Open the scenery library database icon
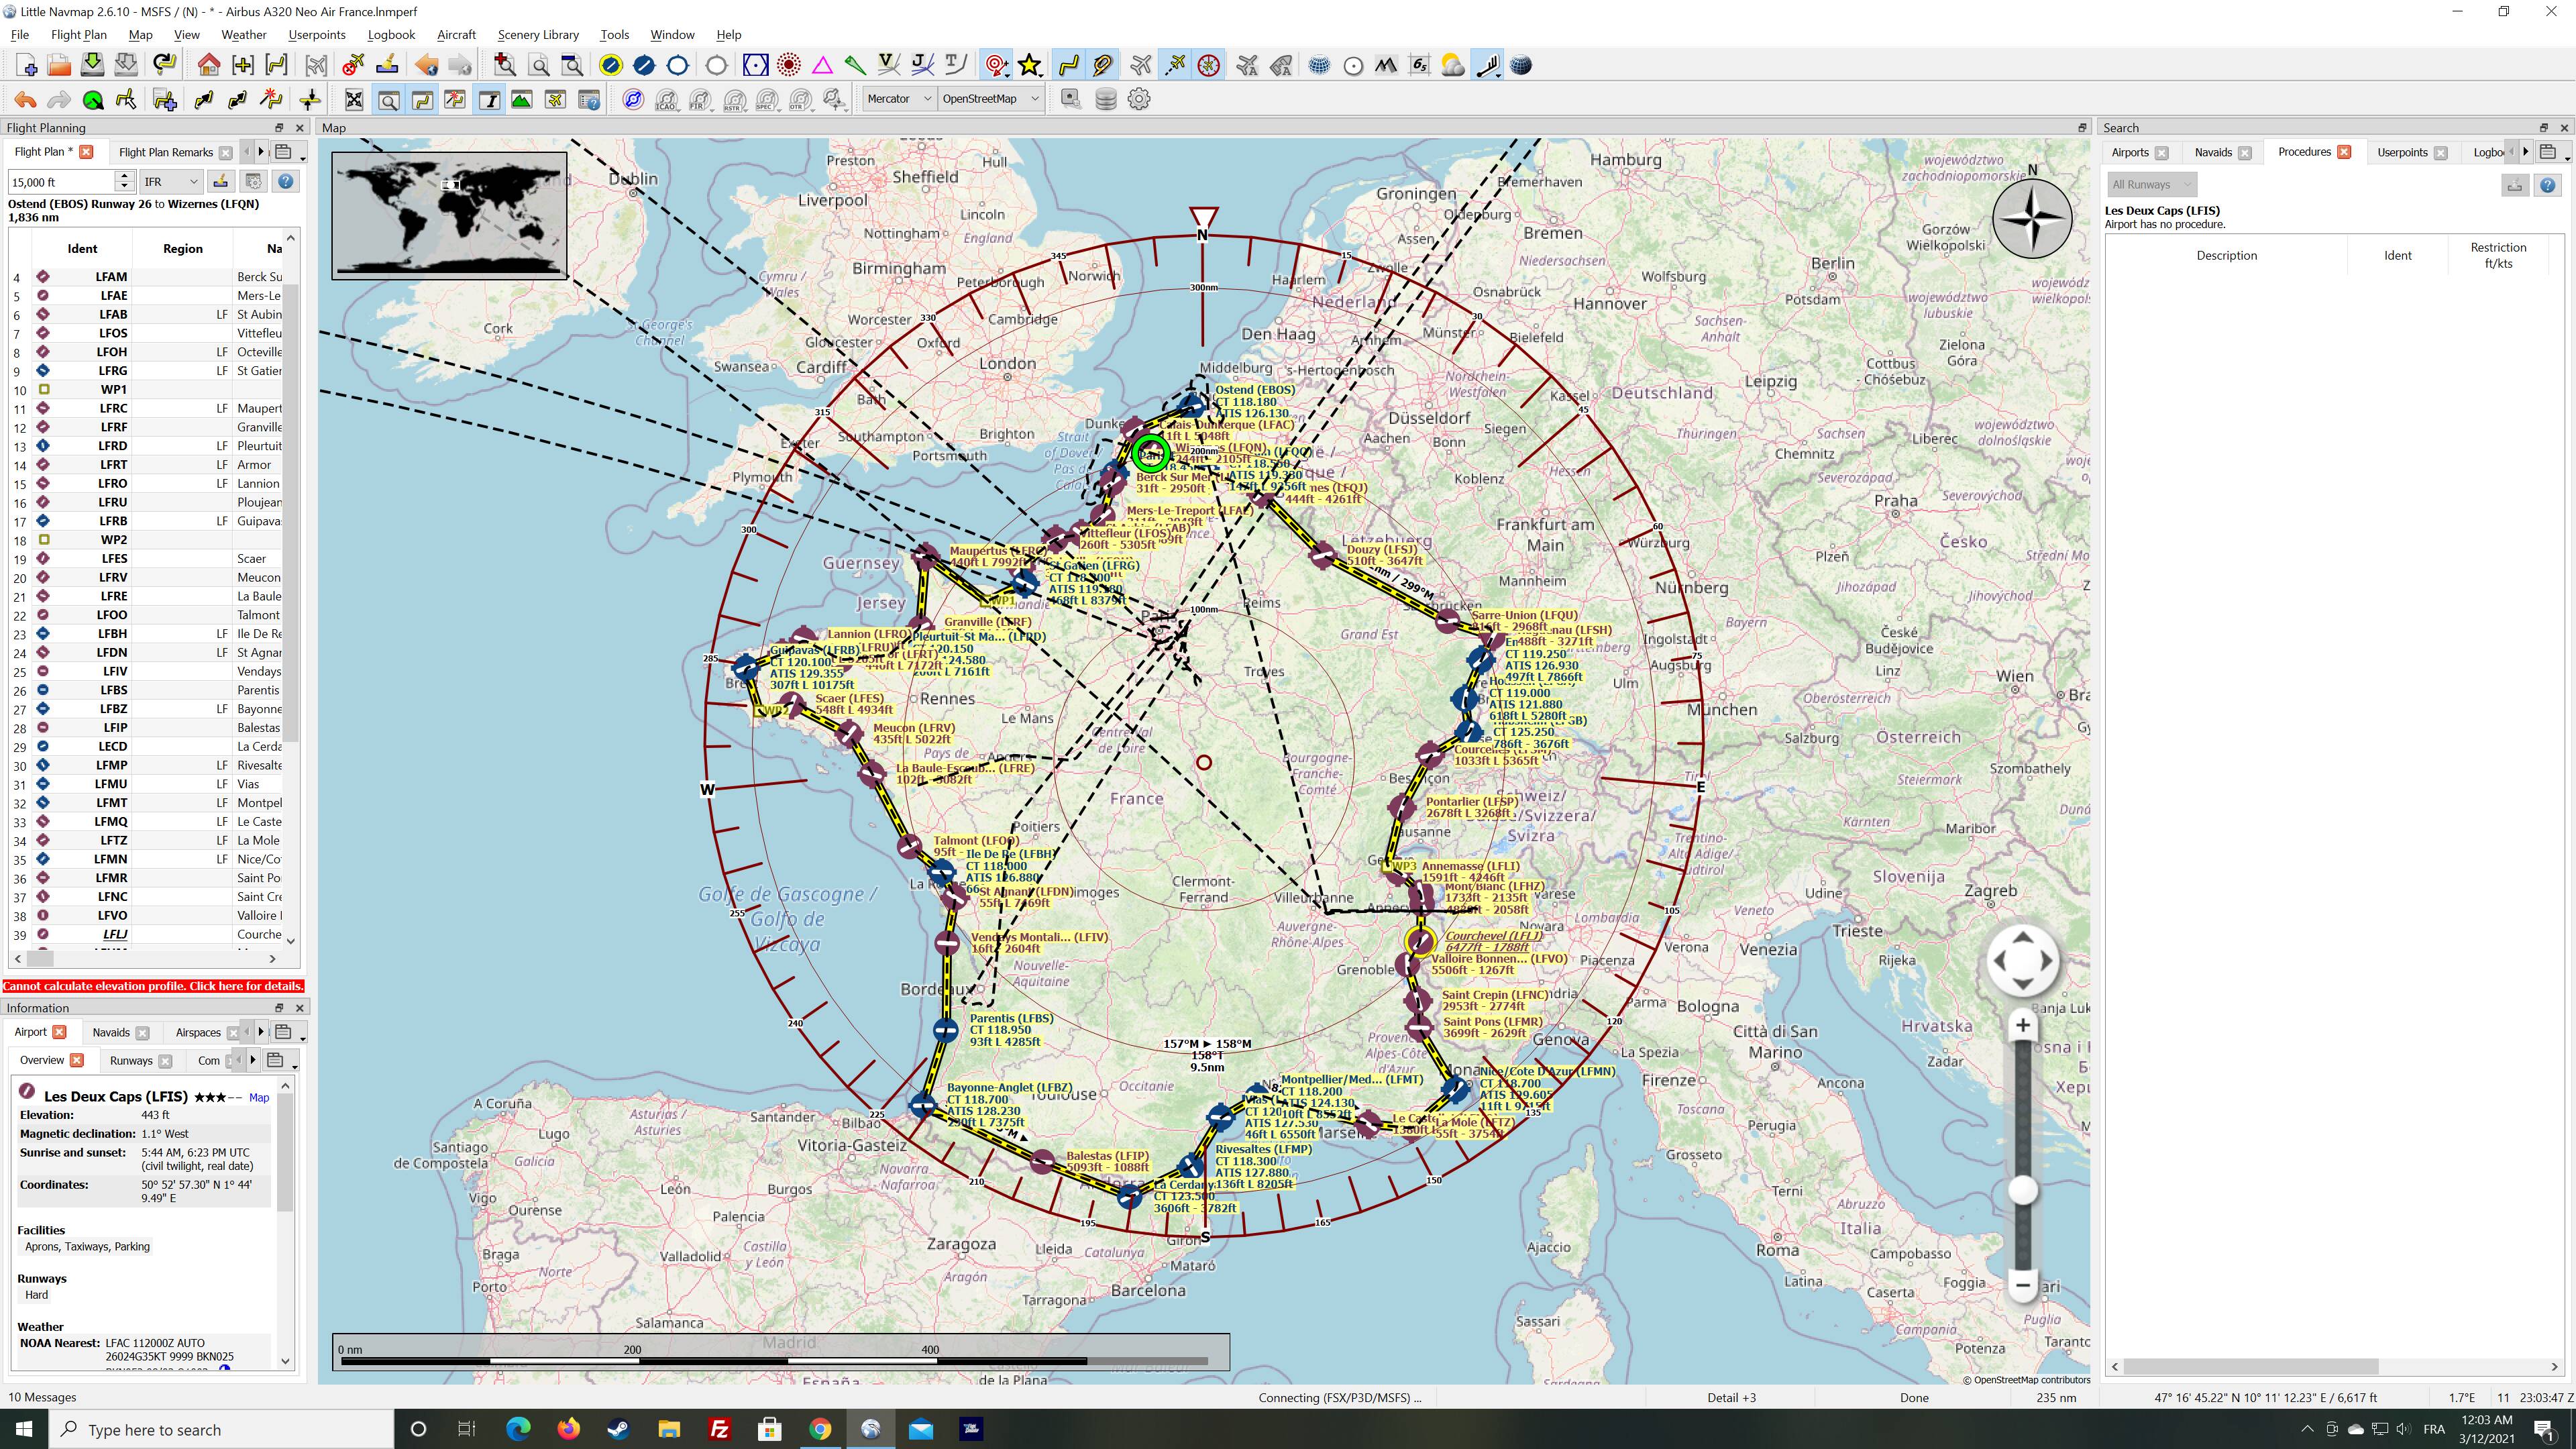2576x1449 pixels. (1105, 99)
